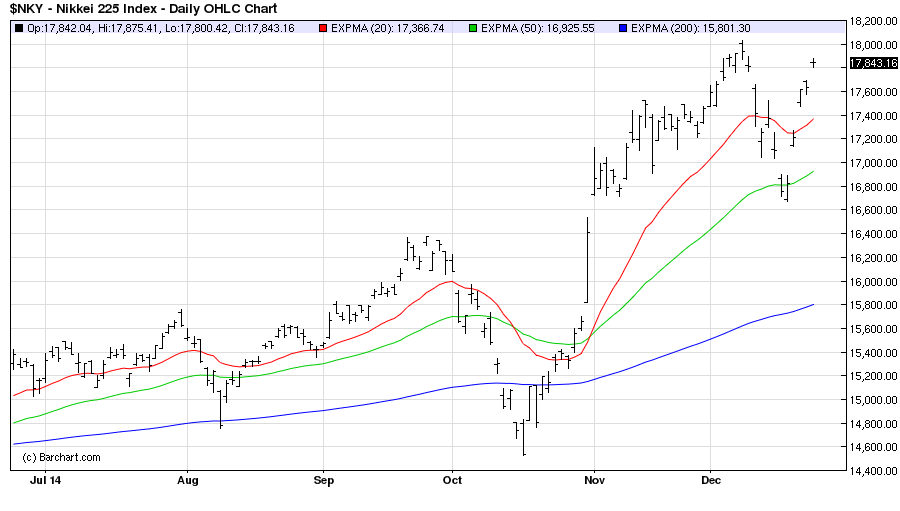
Task: Click the 14,600.00 price axis label
Action: coord(873,447)
